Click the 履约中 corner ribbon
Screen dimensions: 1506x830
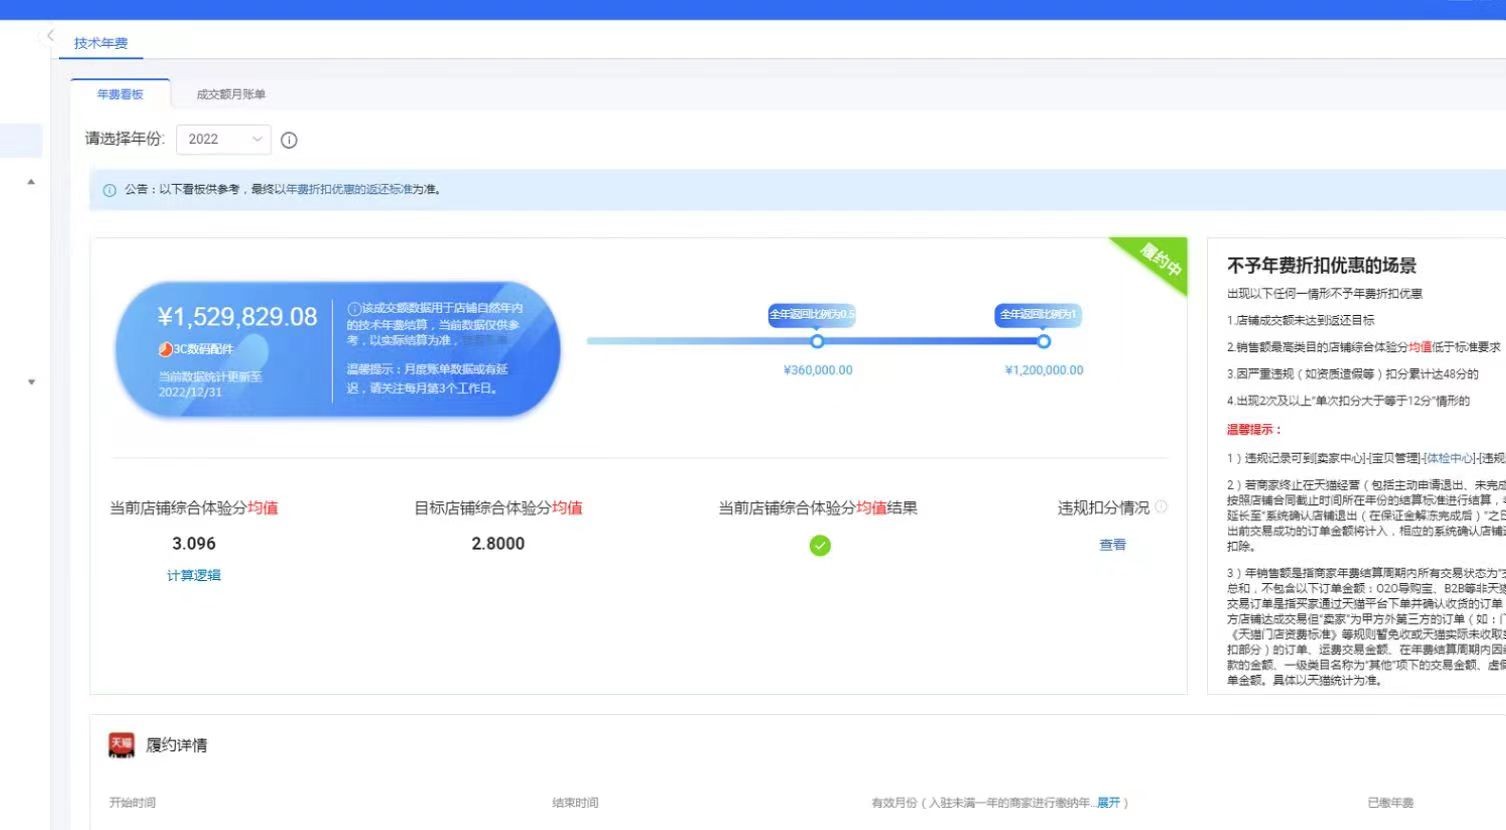(x=1160, y=260)
